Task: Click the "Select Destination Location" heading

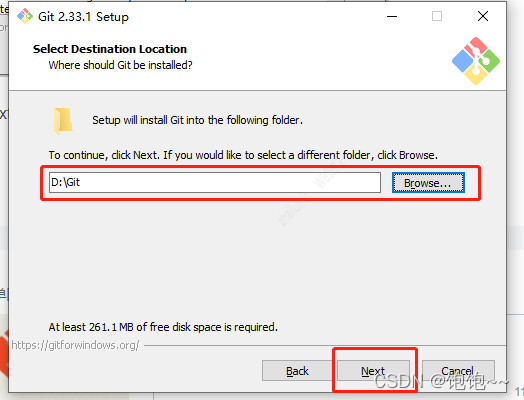Action: pyautogui.click(x=110, y=49)
